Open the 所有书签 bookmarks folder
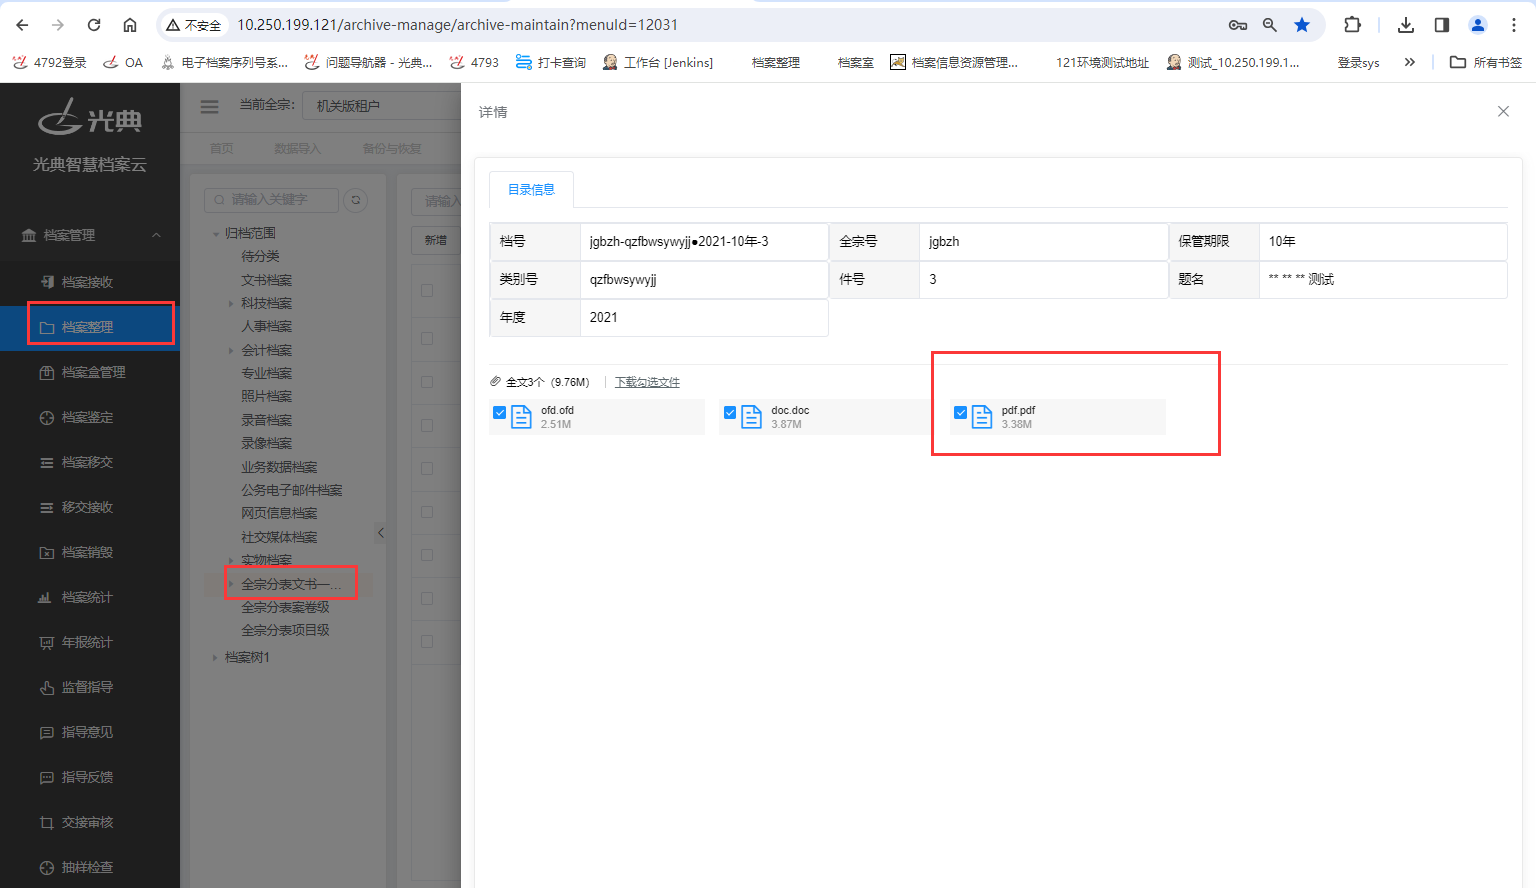The image size is (1536, 888). tap(1486, 62)
